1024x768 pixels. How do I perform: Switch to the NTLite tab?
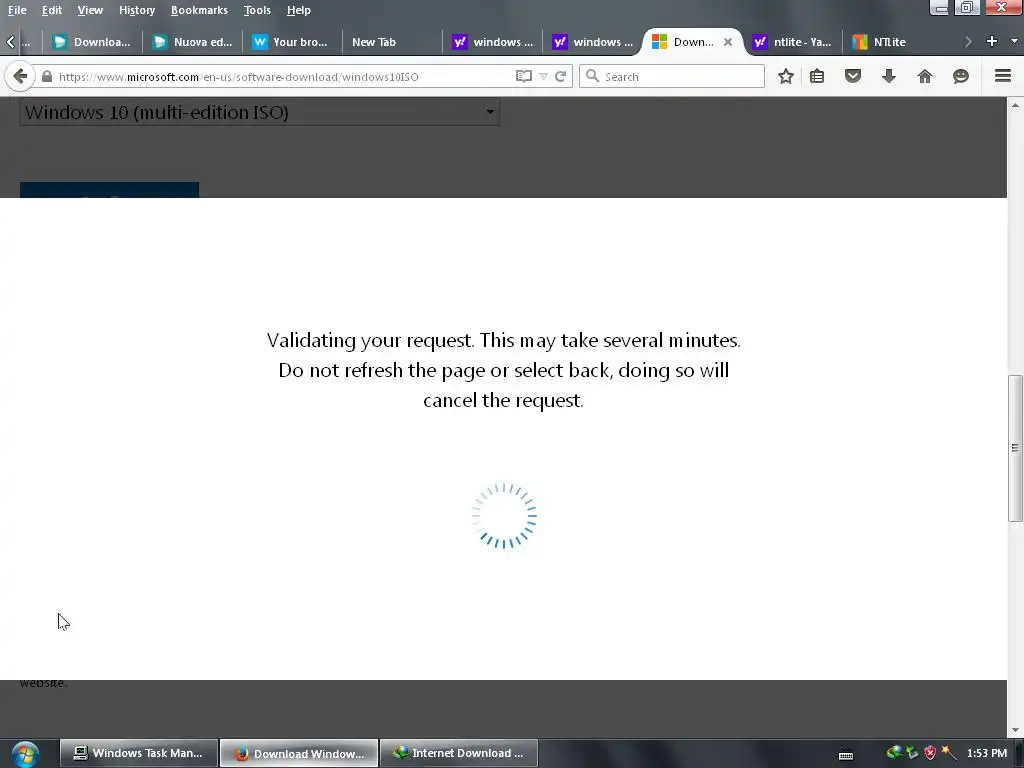tap(892, 42)
